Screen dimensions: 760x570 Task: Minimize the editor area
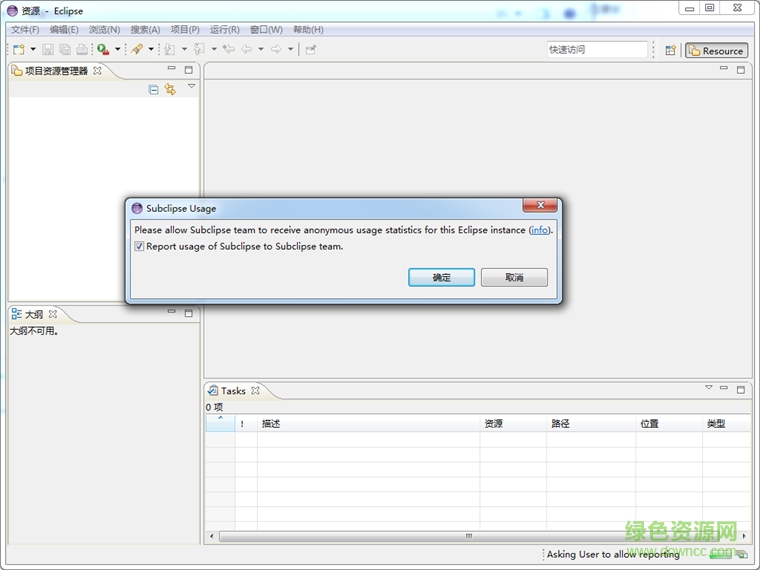pyautogui.click(x=724, y=68)
